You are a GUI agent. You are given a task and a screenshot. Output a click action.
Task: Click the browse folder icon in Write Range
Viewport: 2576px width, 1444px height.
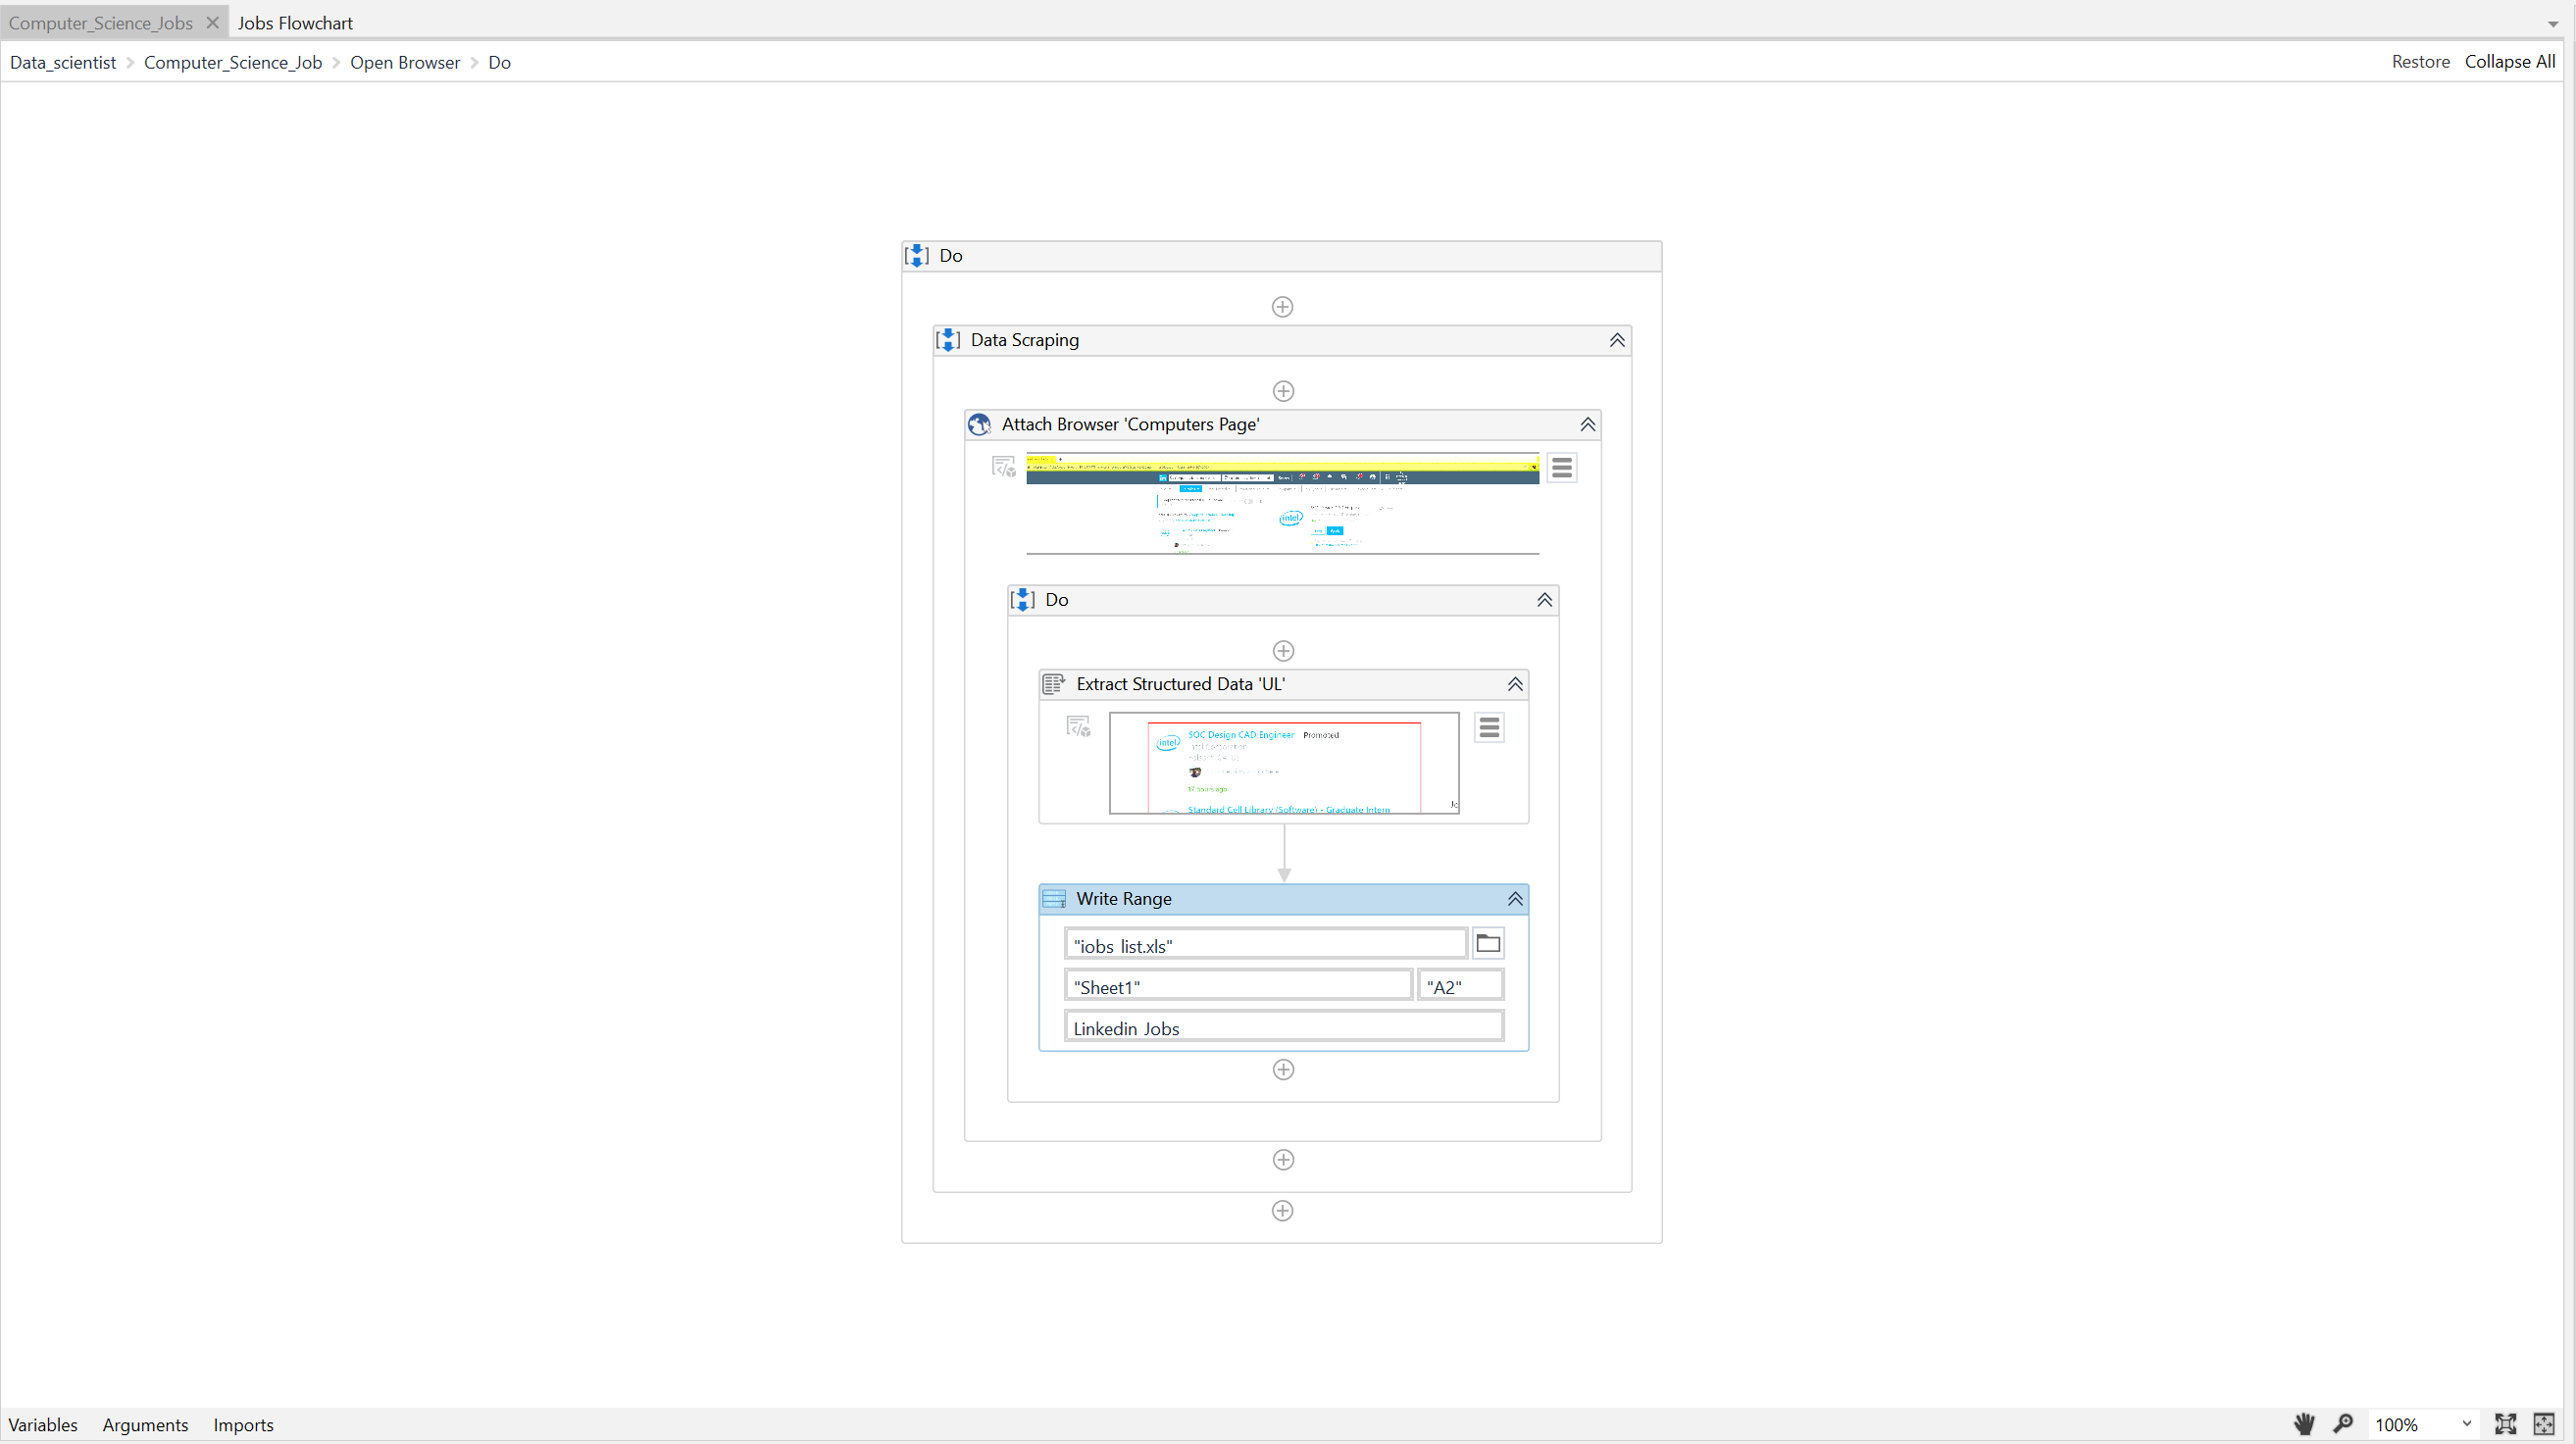tap(1488, 943)
